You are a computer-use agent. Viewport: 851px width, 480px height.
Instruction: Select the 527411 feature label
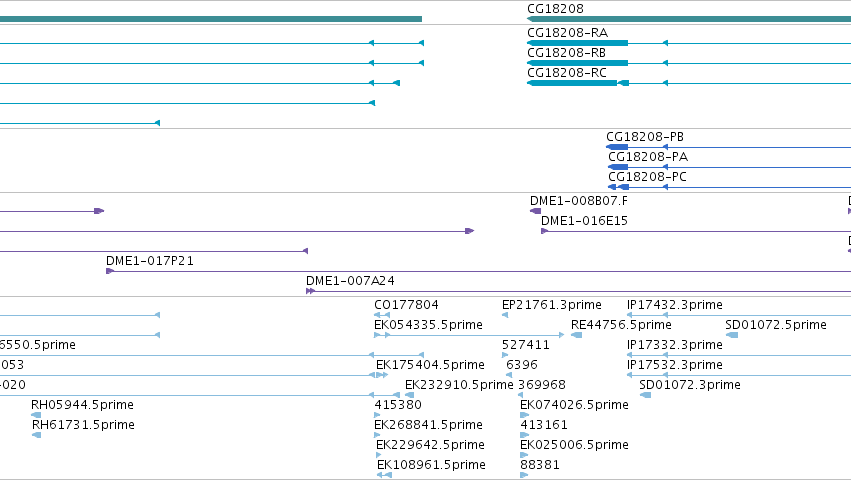click(x=525, y=345)
